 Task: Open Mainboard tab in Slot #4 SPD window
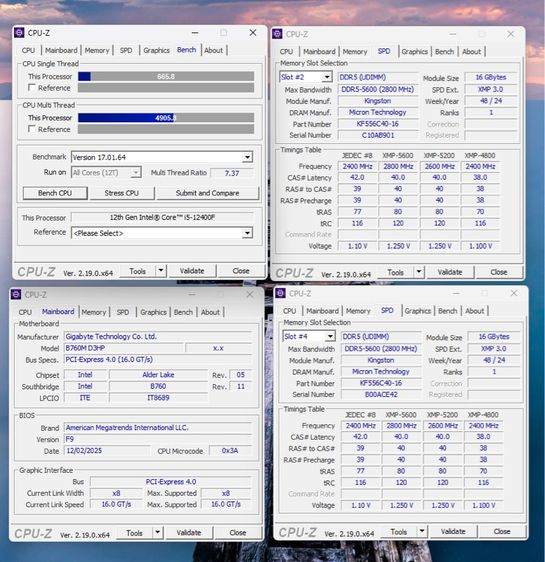322,311
